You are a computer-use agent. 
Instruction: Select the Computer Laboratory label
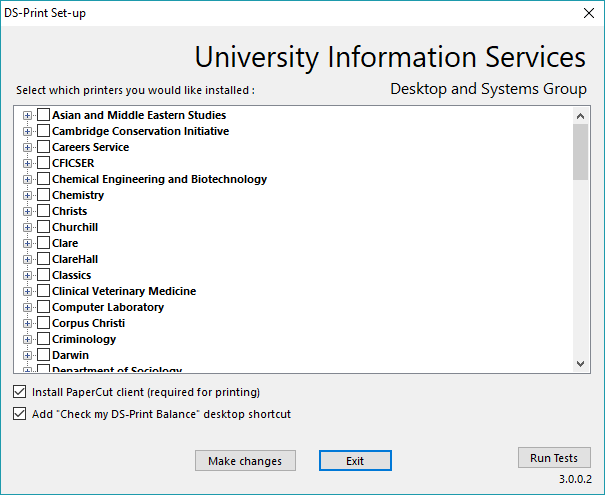pyautogui.click(x=108, y=307)
